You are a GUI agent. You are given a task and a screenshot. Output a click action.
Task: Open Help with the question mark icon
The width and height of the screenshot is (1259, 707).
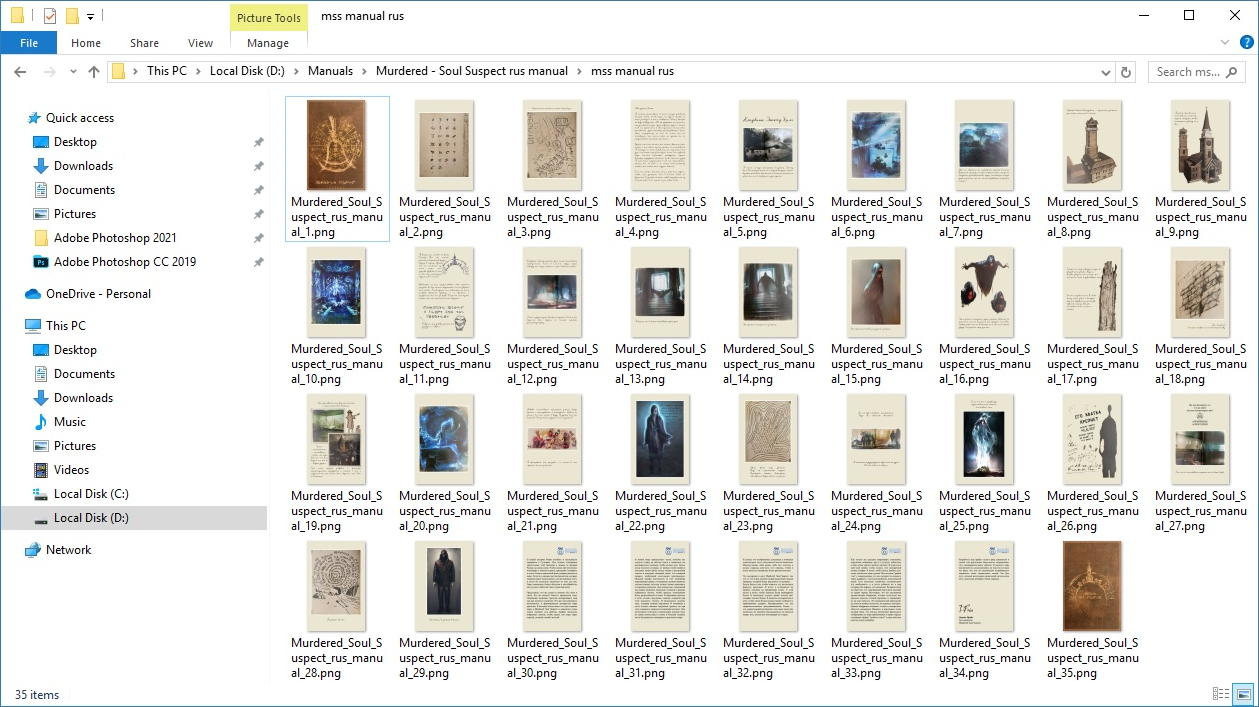pos(1245,43)
